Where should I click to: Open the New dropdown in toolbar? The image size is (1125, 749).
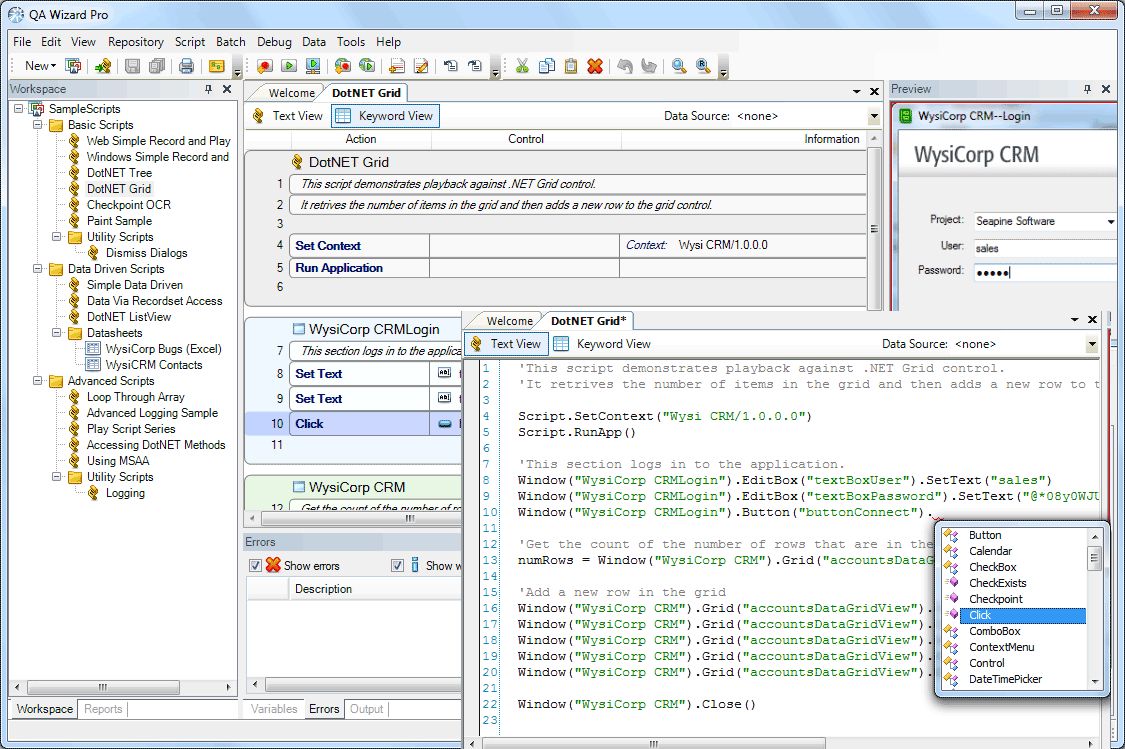[x=39, y=66]
